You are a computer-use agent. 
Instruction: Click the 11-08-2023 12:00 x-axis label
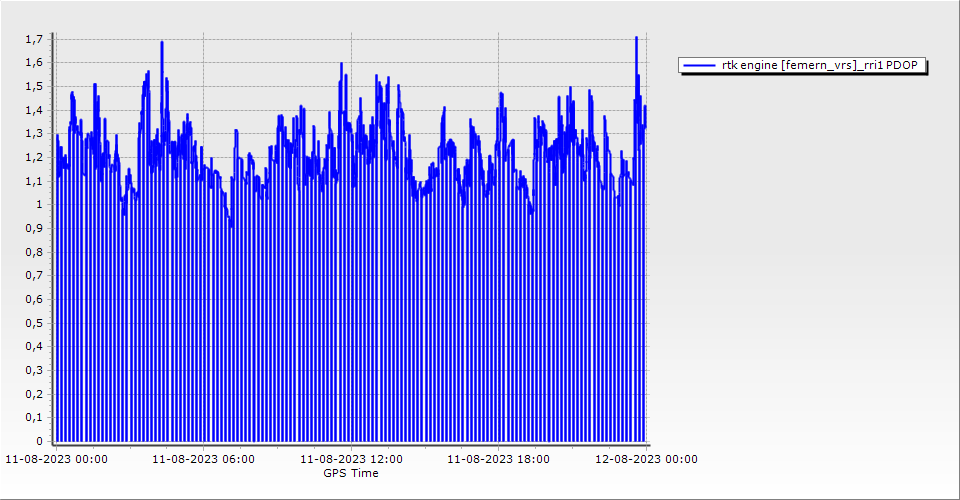[x=351, y=460]
